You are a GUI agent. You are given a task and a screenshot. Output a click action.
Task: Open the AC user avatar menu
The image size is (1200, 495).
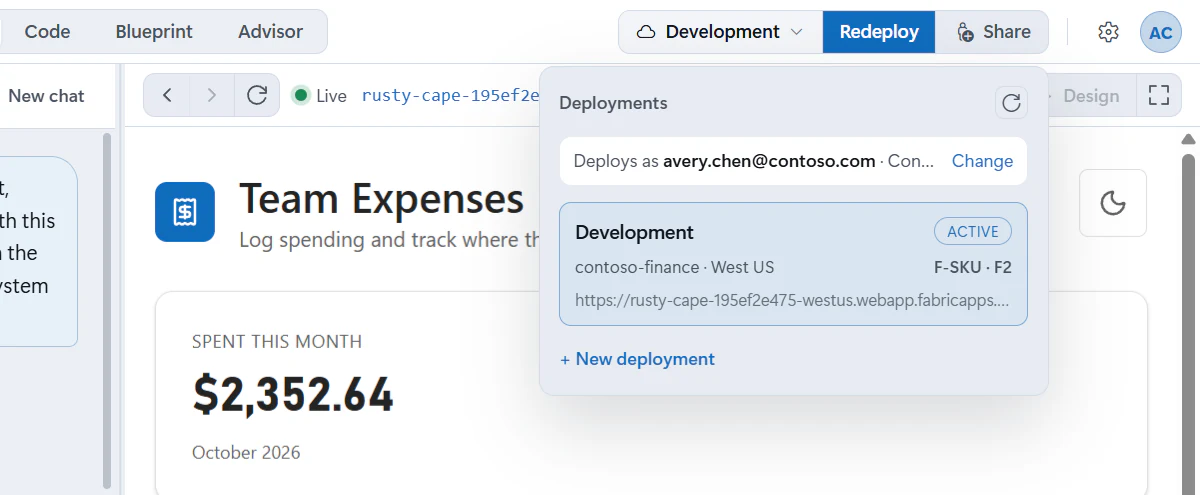(x=1161, y=32)
